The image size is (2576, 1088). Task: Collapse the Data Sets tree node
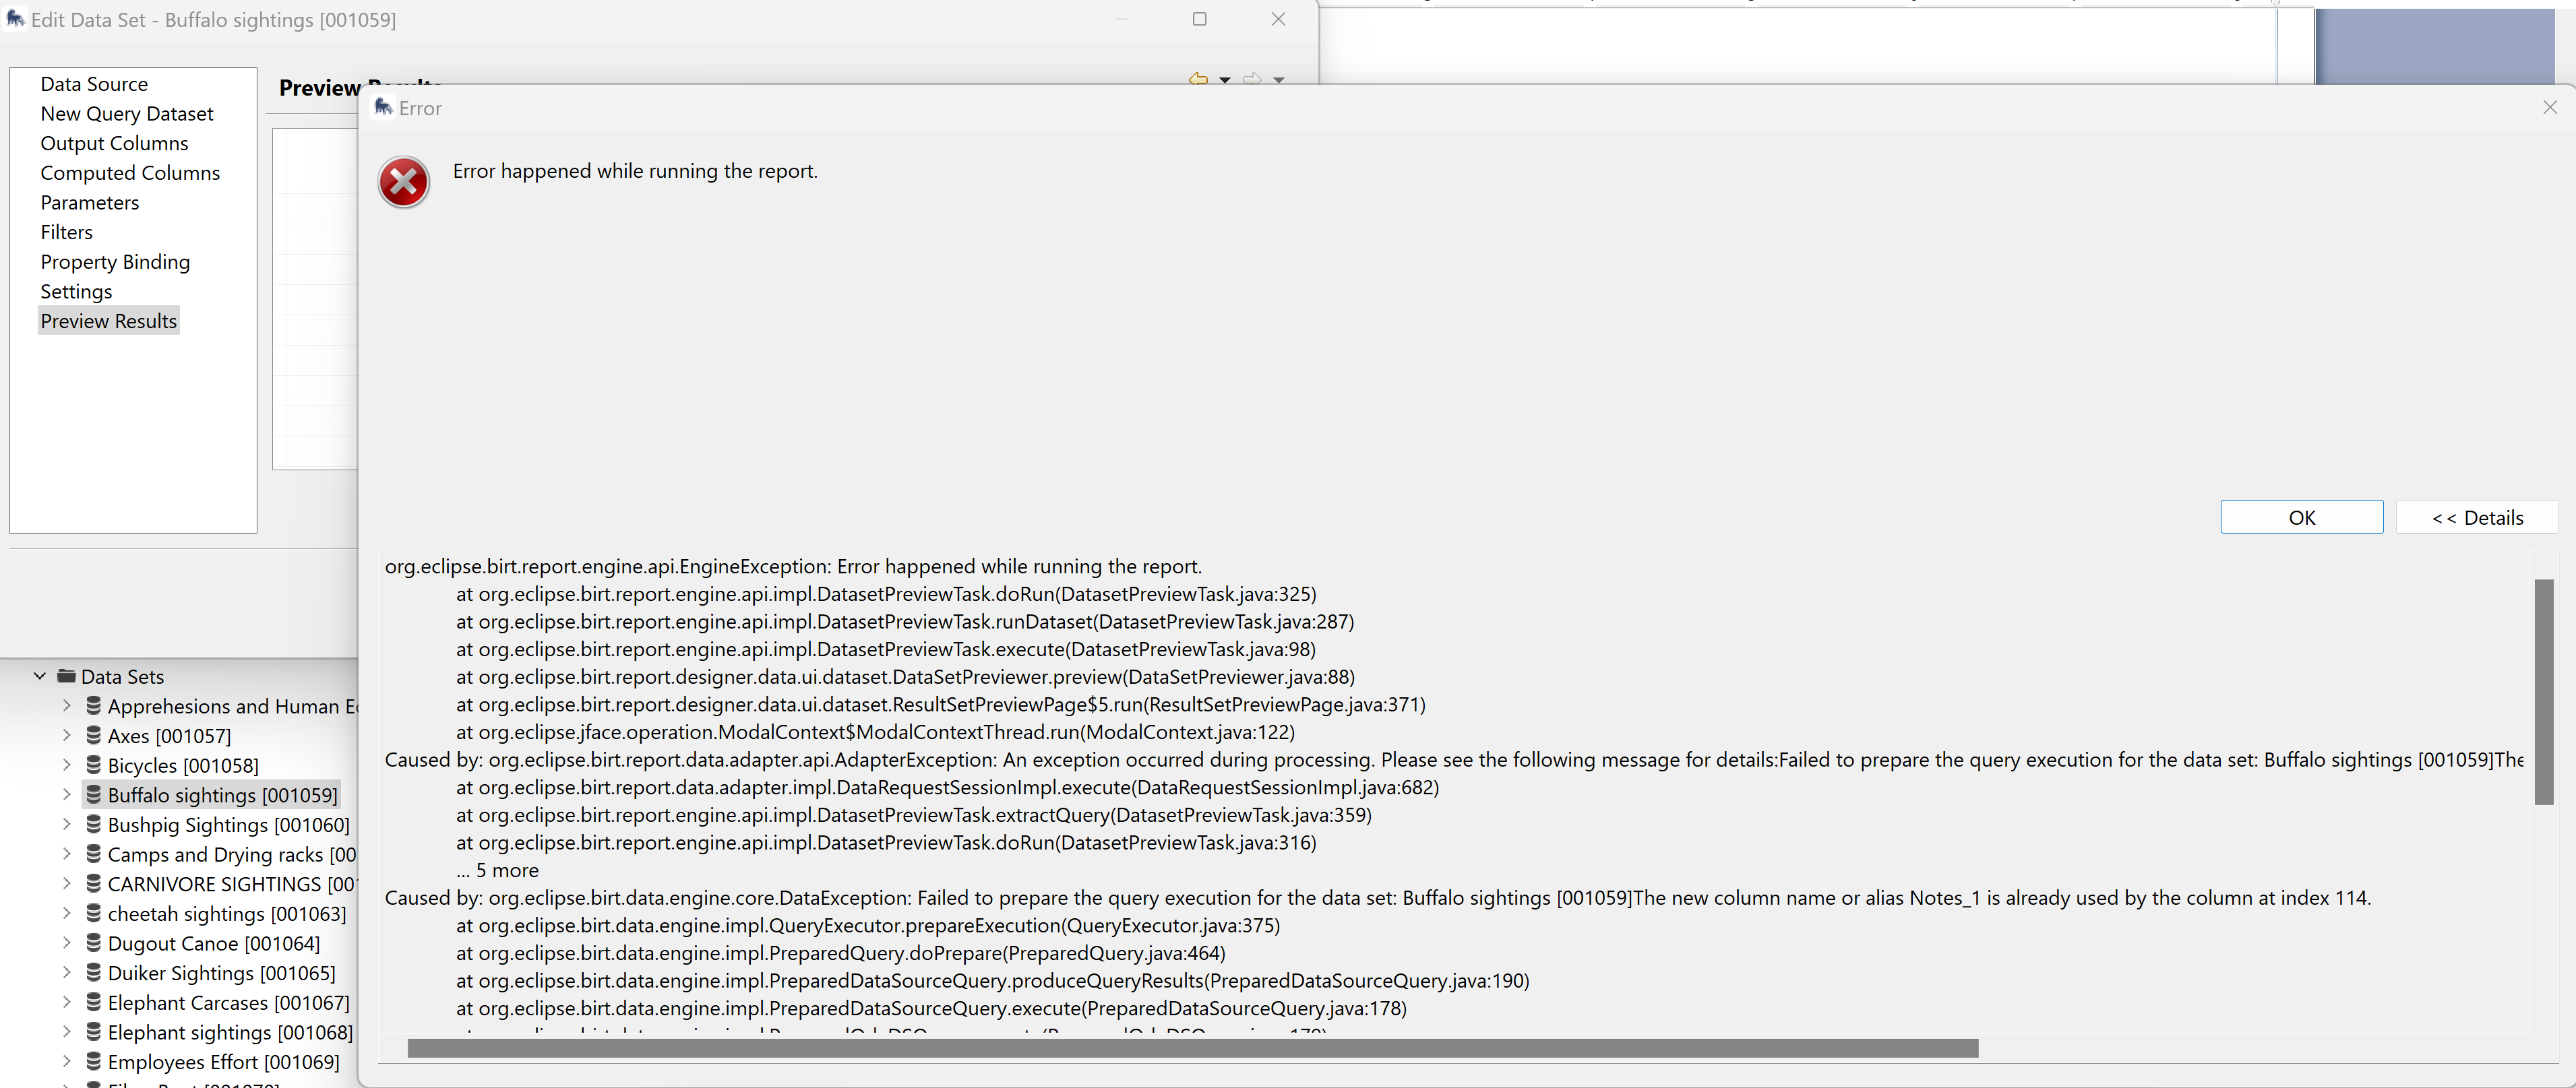point(39,676)
